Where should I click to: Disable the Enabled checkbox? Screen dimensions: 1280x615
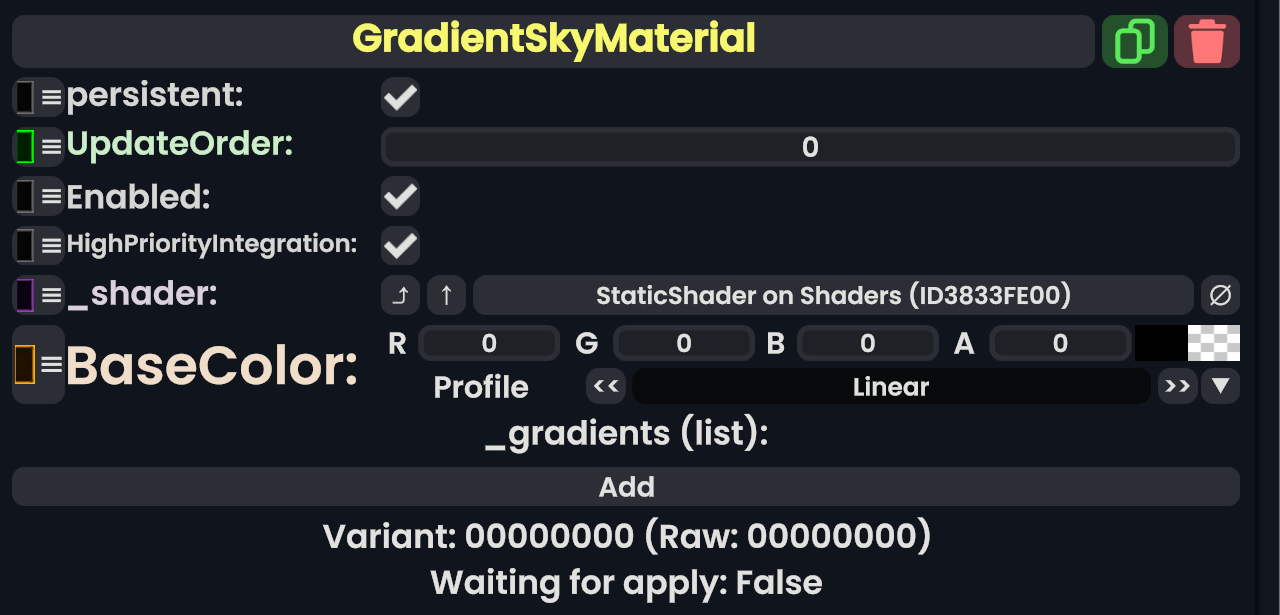click(400, 196)
